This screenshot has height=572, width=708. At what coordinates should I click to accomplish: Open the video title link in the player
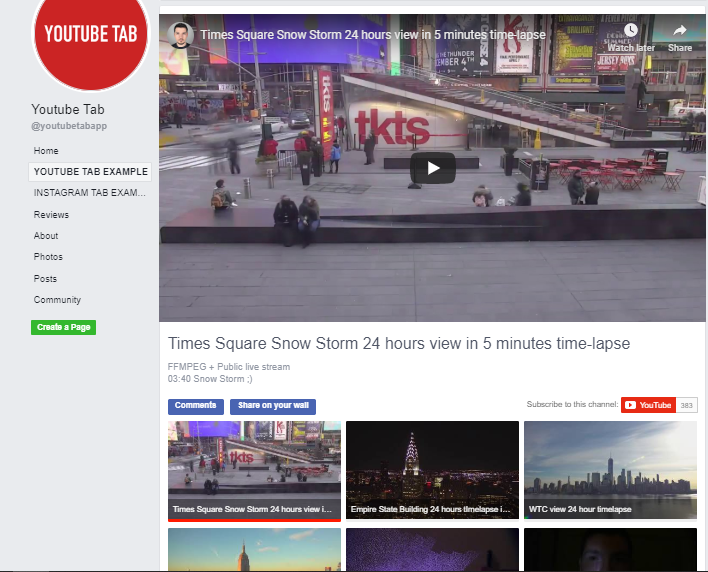373,35
